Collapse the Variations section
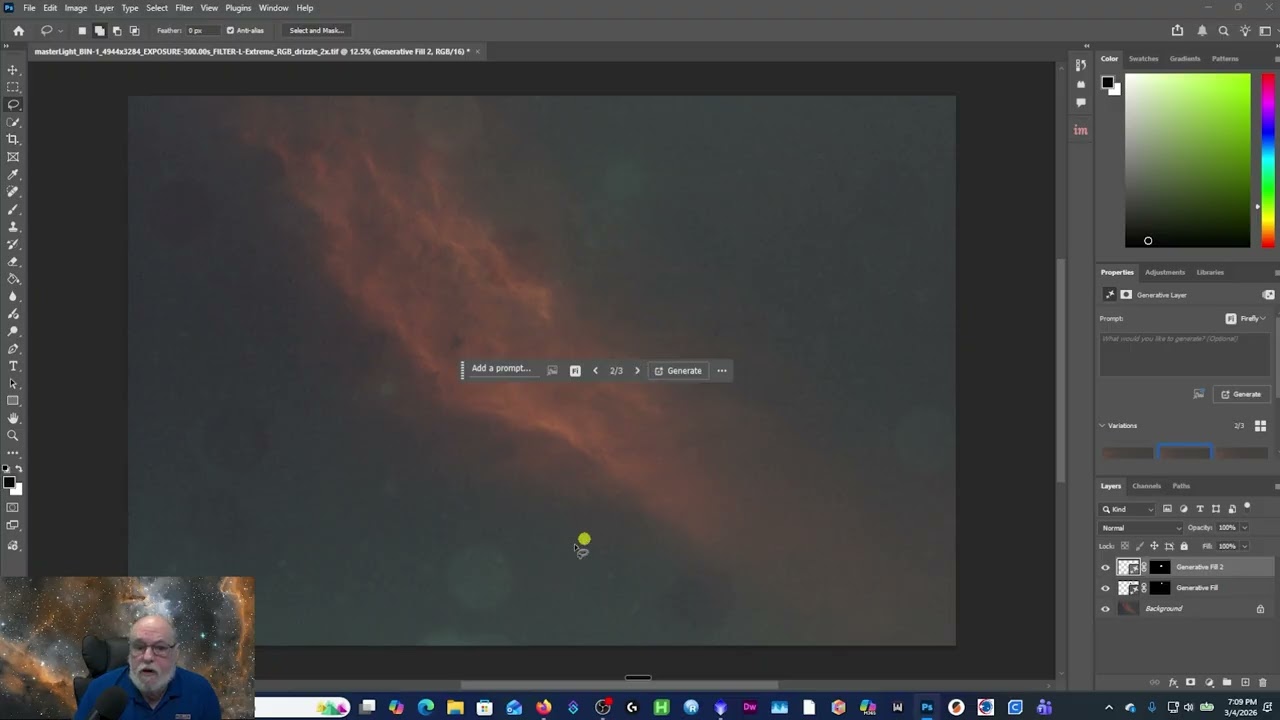 1103,425
